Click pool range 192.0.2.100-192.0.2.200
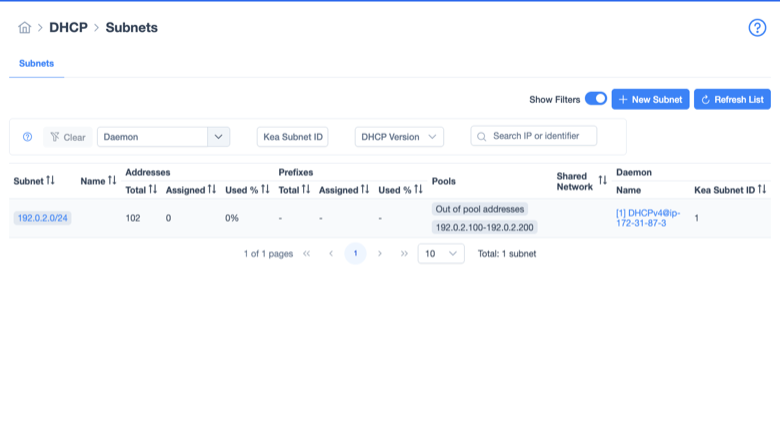The width and height of the screenshot is (780, 439). (485, 227)
